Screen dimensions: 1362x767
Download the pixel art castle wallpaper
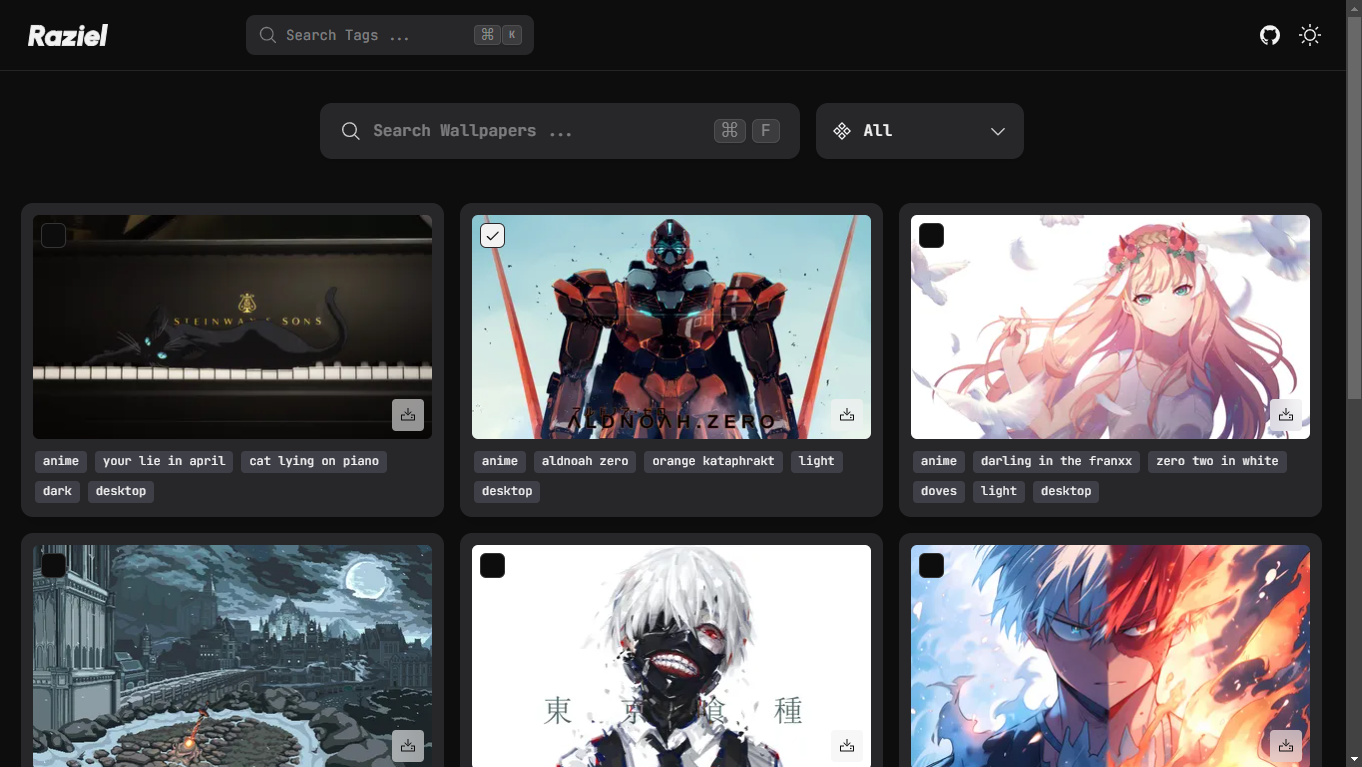(408, 745)
